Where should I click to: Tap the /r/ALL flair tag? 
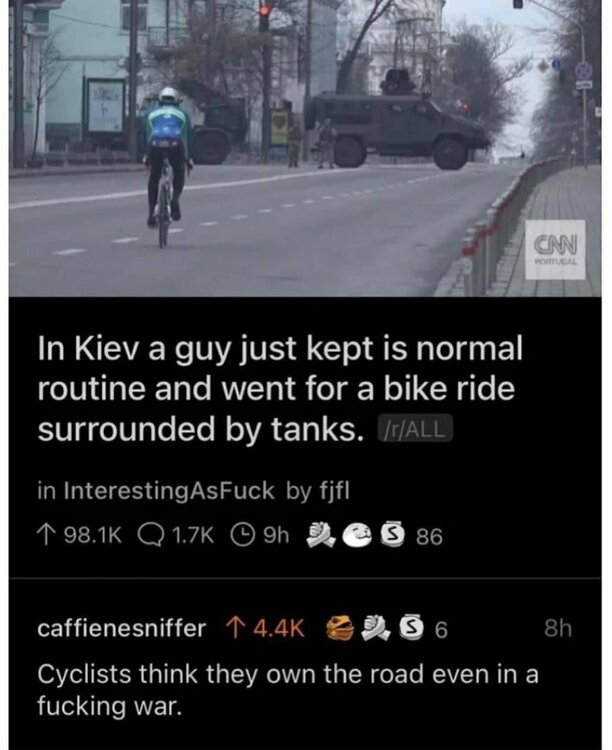(414, 428)
